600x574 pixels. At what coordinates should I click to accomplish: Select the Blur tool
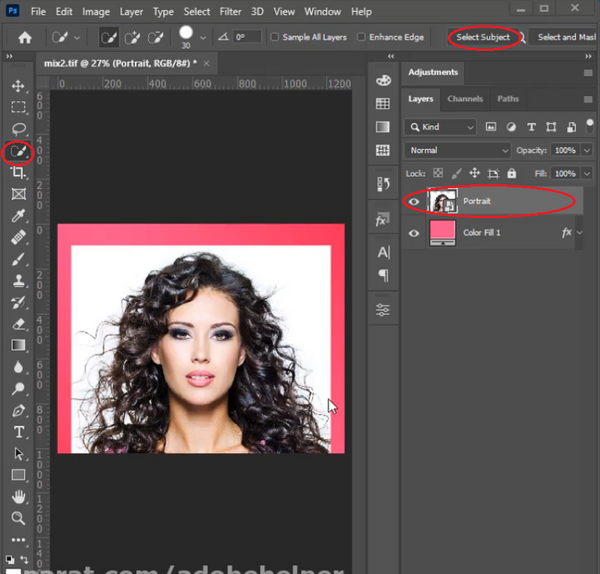tap(18, 367)
